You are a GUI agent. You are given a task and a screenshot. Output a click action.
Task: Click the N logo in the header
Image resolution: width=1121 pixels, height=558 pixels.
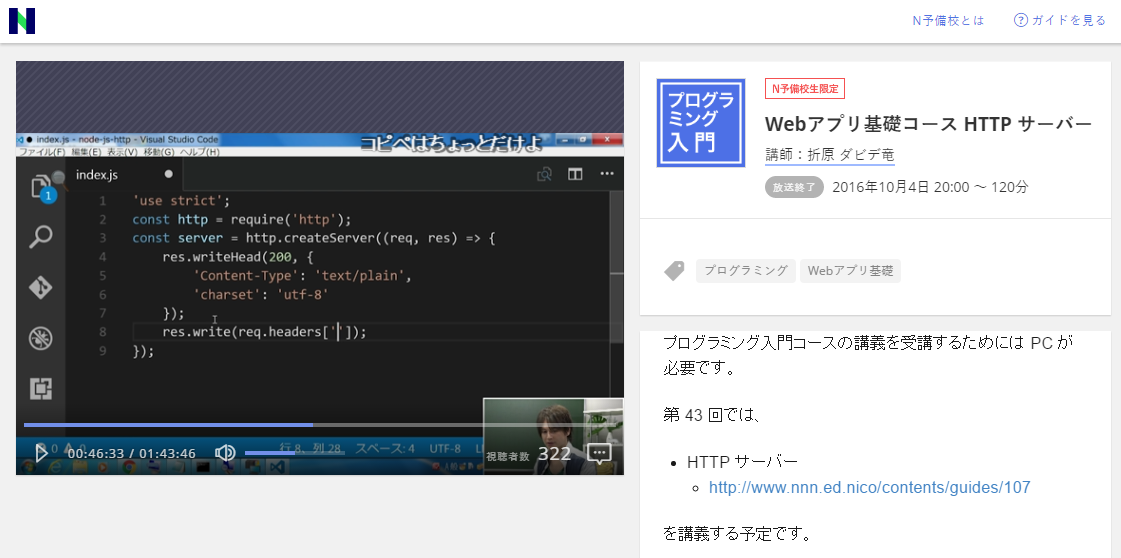pyautogui.click(x=22, y=21)
